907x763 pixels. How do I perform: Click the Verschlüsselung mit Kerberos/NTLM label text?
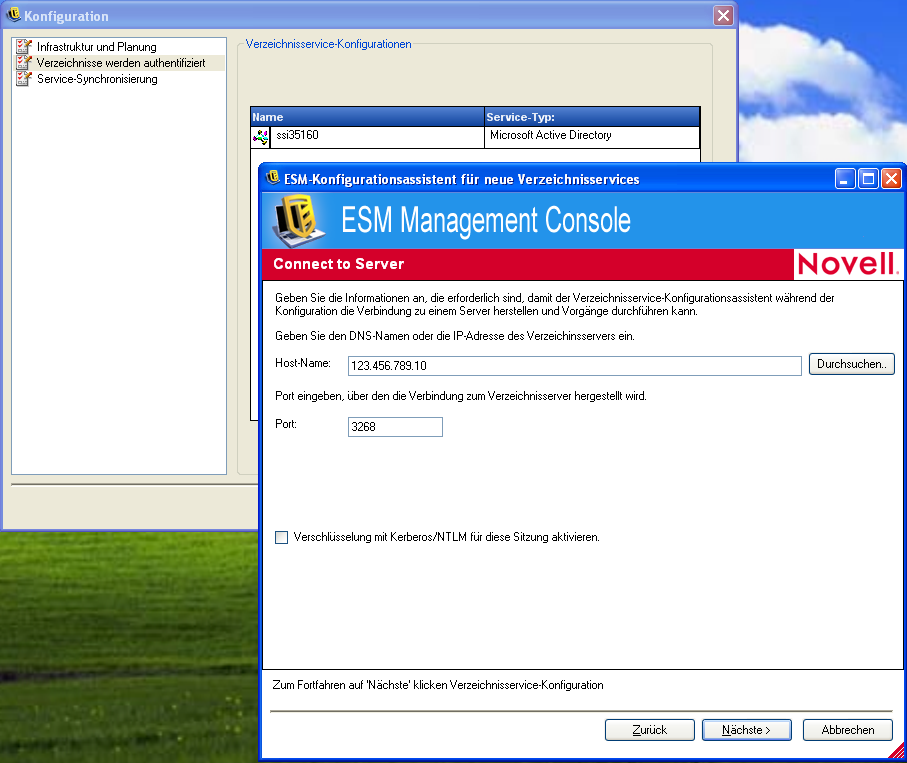447,537
